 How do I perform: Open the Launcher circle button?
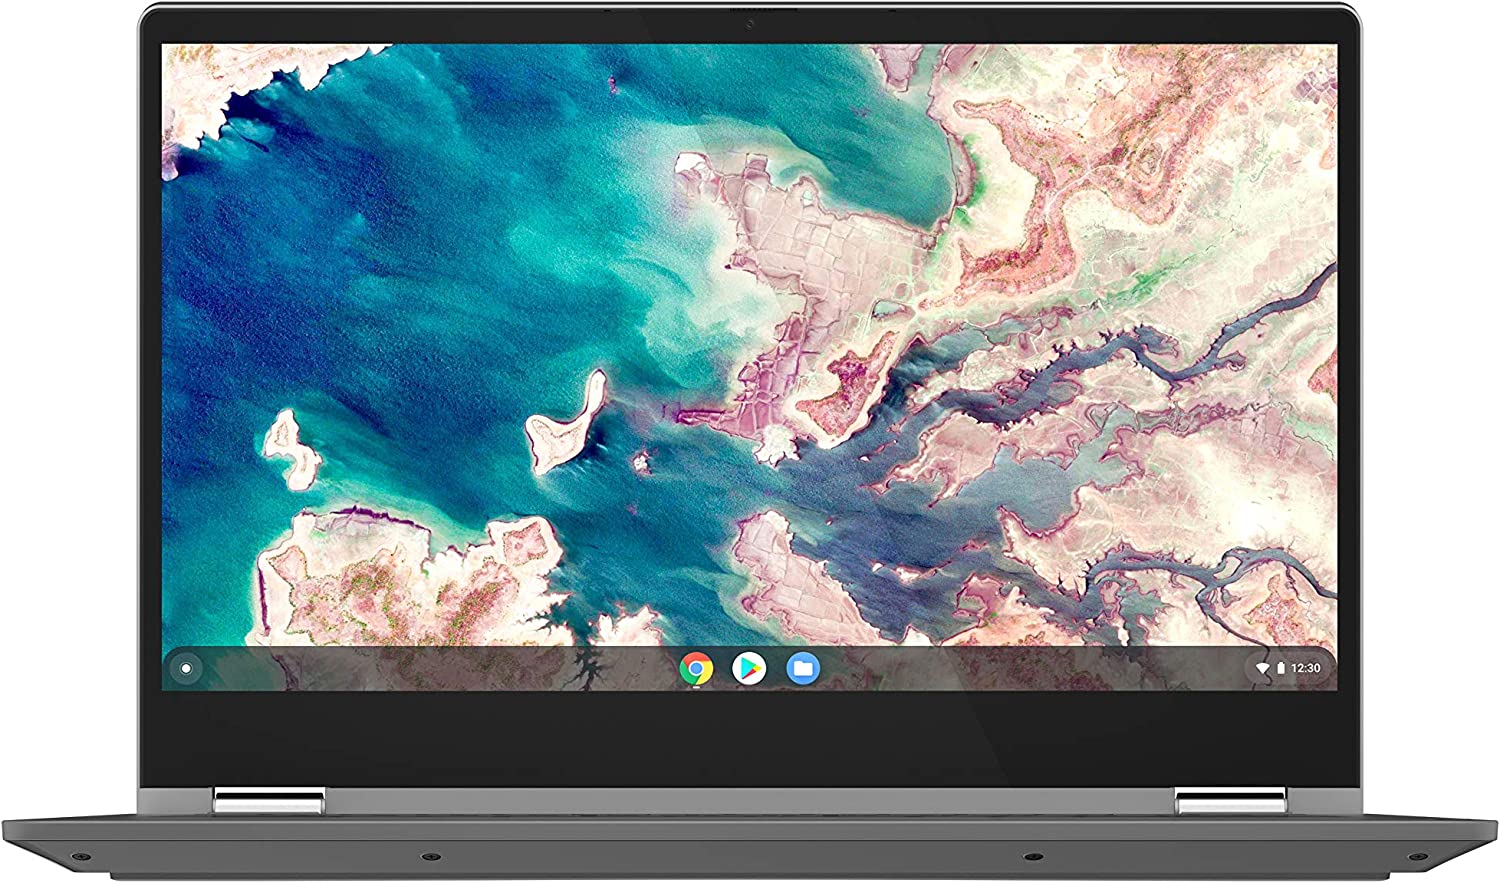[x=185, y=668]
